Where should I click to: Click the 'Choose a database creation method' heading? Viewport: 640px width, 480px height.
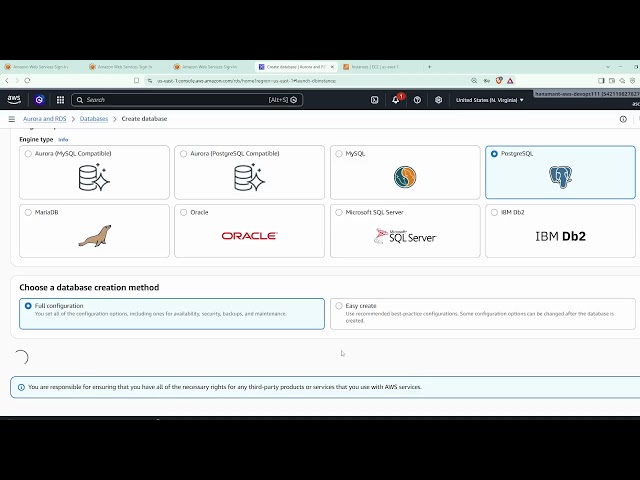[89, 287]
